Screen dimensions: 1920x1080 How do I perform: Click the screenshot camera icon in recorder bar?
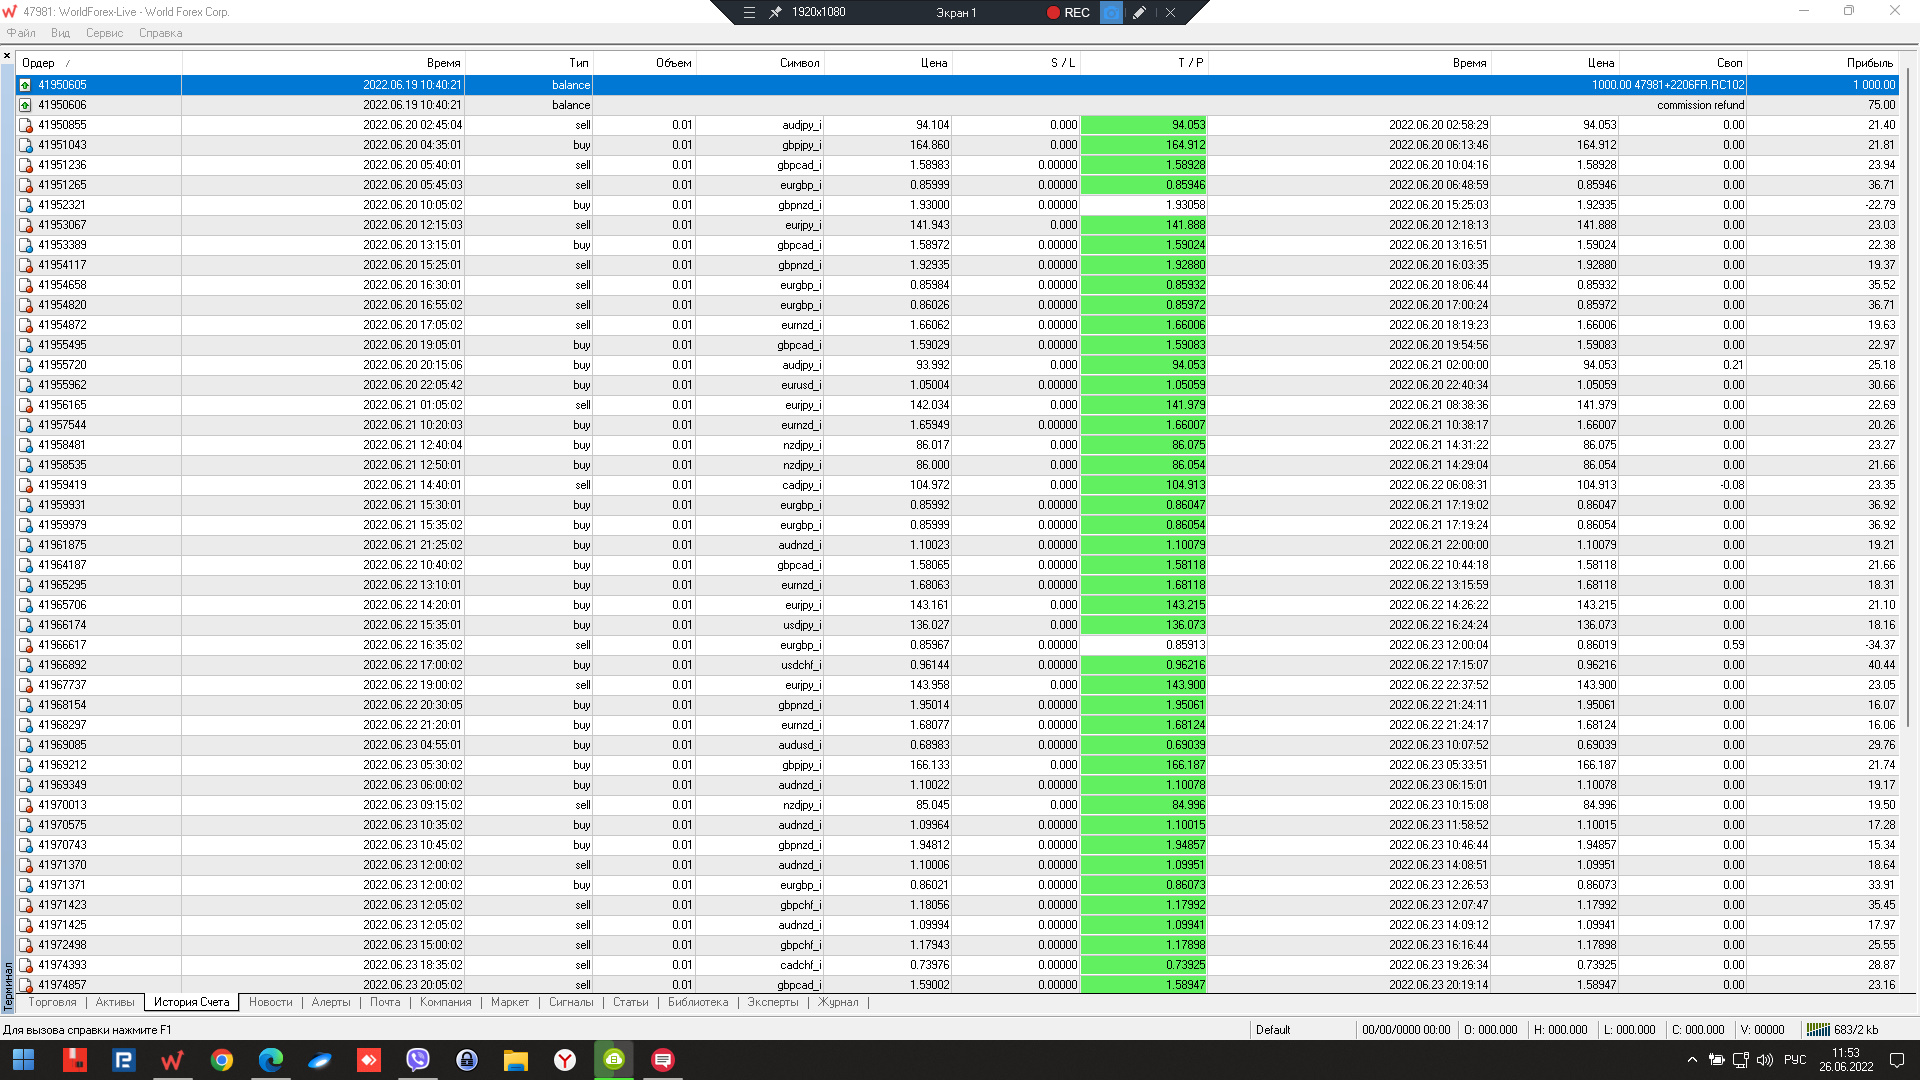[1111, 13]
